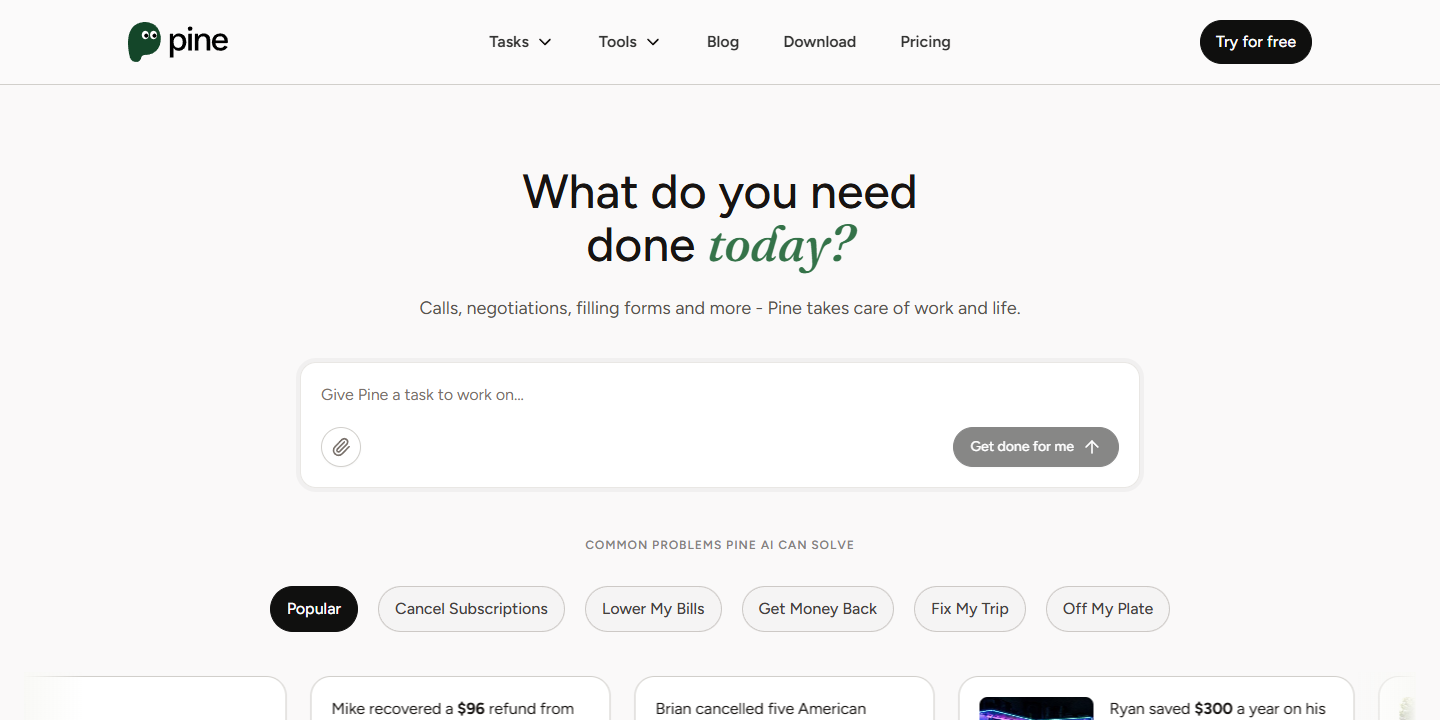
Task: Expand the Tasks menu
Action: pyautogui.click(x=520, y=42)
